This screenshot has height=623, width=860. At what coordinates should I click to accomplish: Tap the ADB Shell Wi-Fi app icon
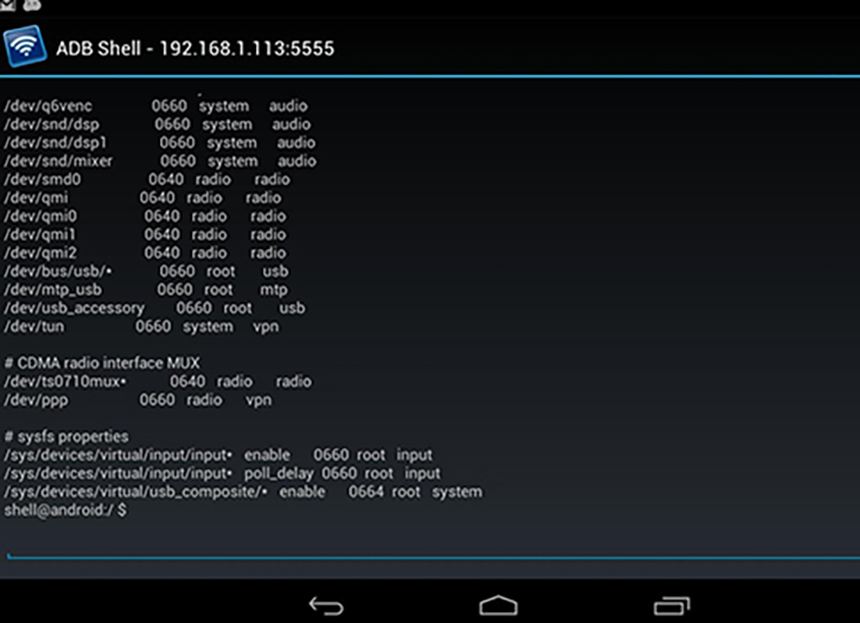pos(24,47)
